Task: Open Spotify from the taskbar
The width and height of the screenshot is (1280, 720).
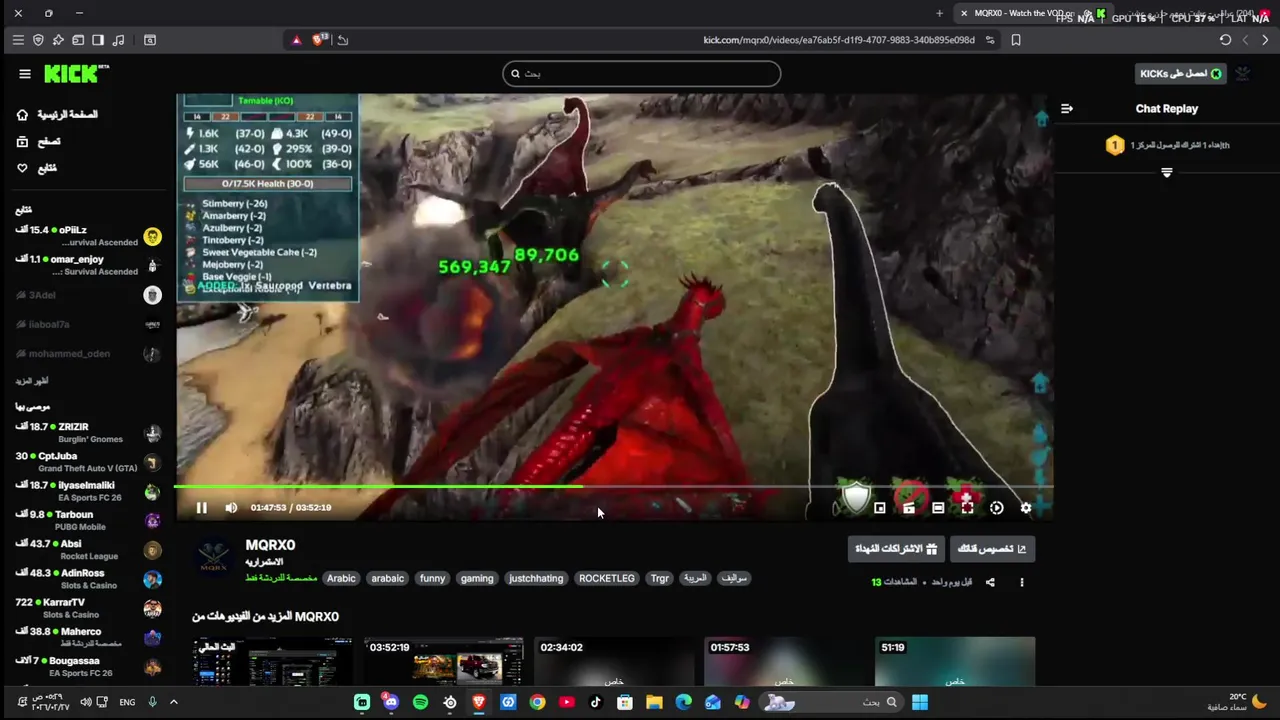Action: tap(420, 702)
